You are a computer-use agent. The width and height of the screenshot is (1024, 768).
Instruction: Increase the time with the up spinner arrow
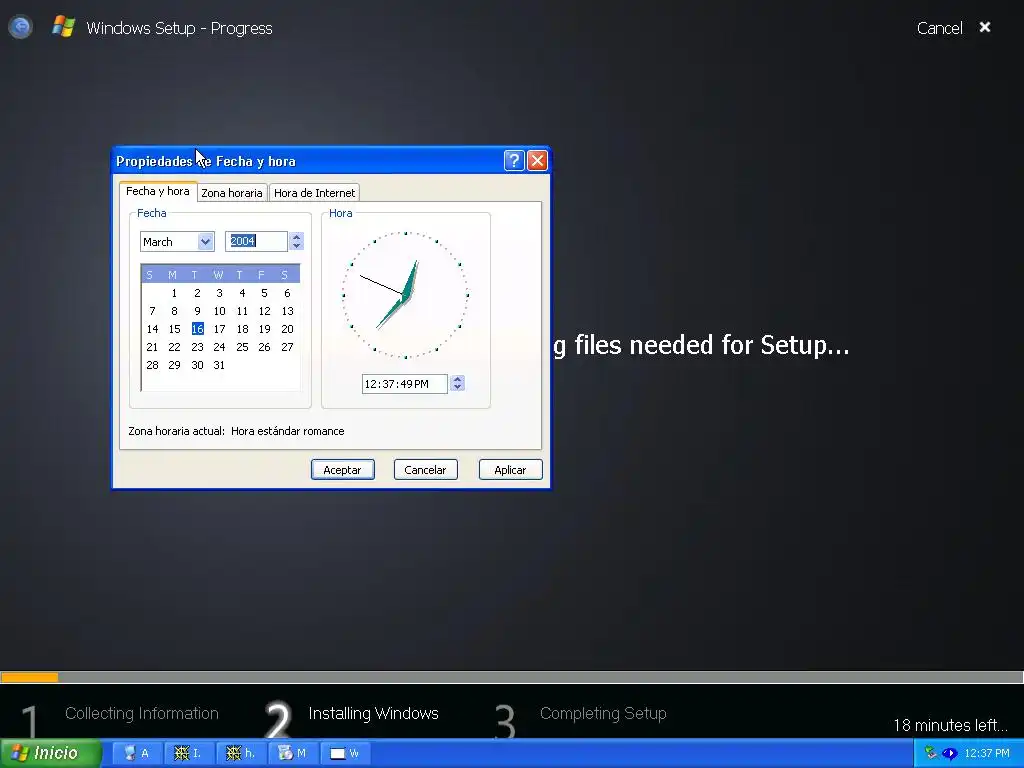[x=458, y=379]
